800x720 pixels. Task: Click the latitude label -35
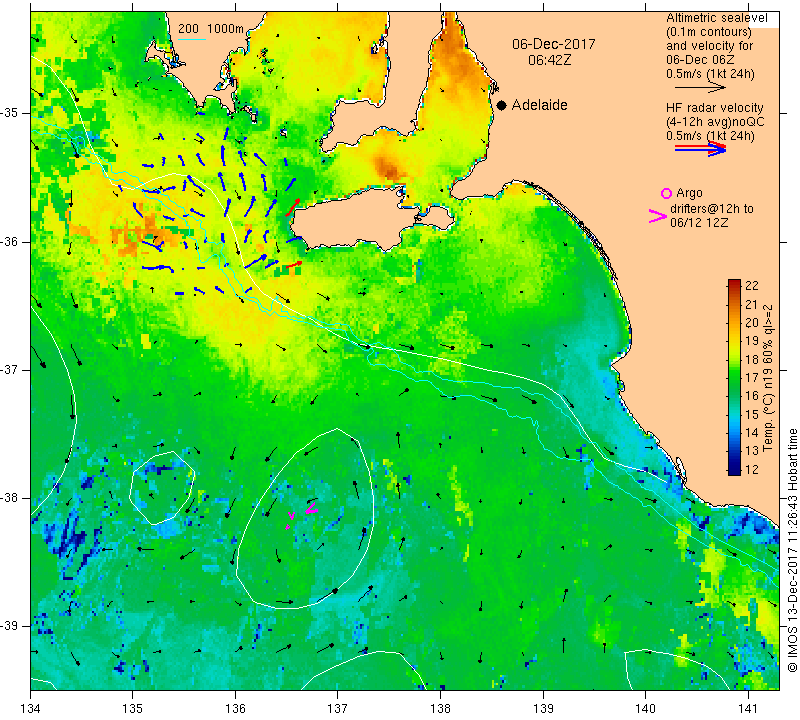(10, 113)
